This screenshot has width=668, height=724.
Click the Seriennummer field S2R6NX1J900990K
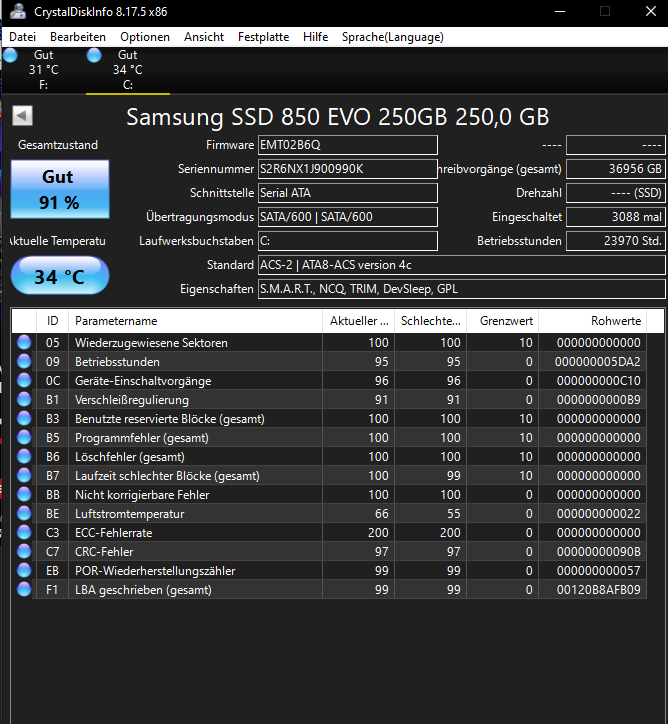(x=348, y=169)
